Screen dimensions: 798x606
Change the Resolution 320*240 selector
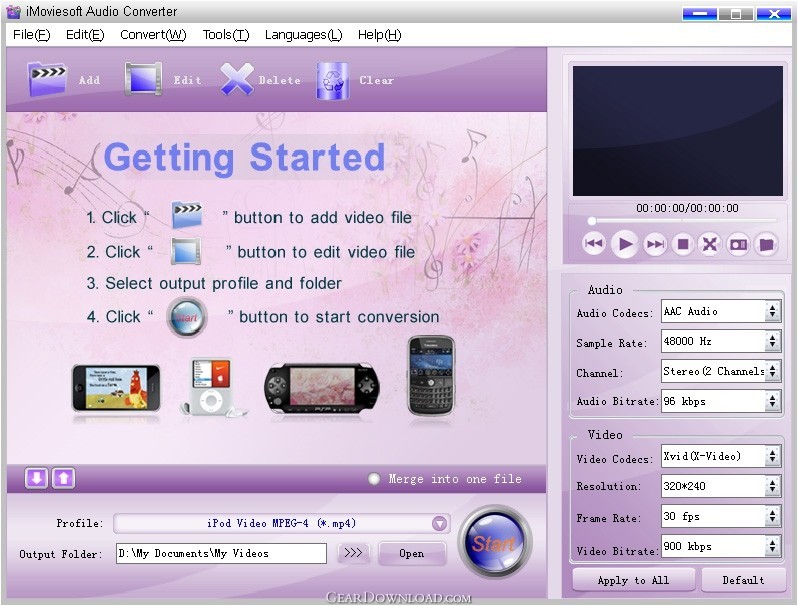tap(721, 486)
